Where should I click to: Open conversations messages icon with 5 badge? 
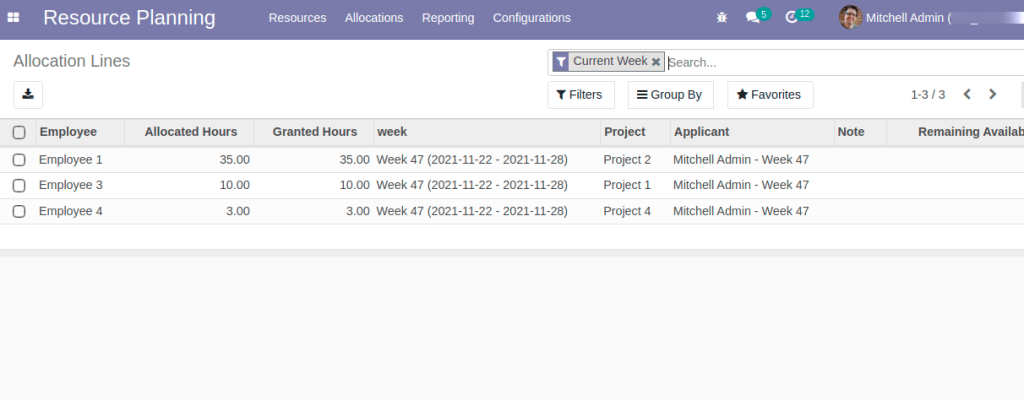(758, 16)
